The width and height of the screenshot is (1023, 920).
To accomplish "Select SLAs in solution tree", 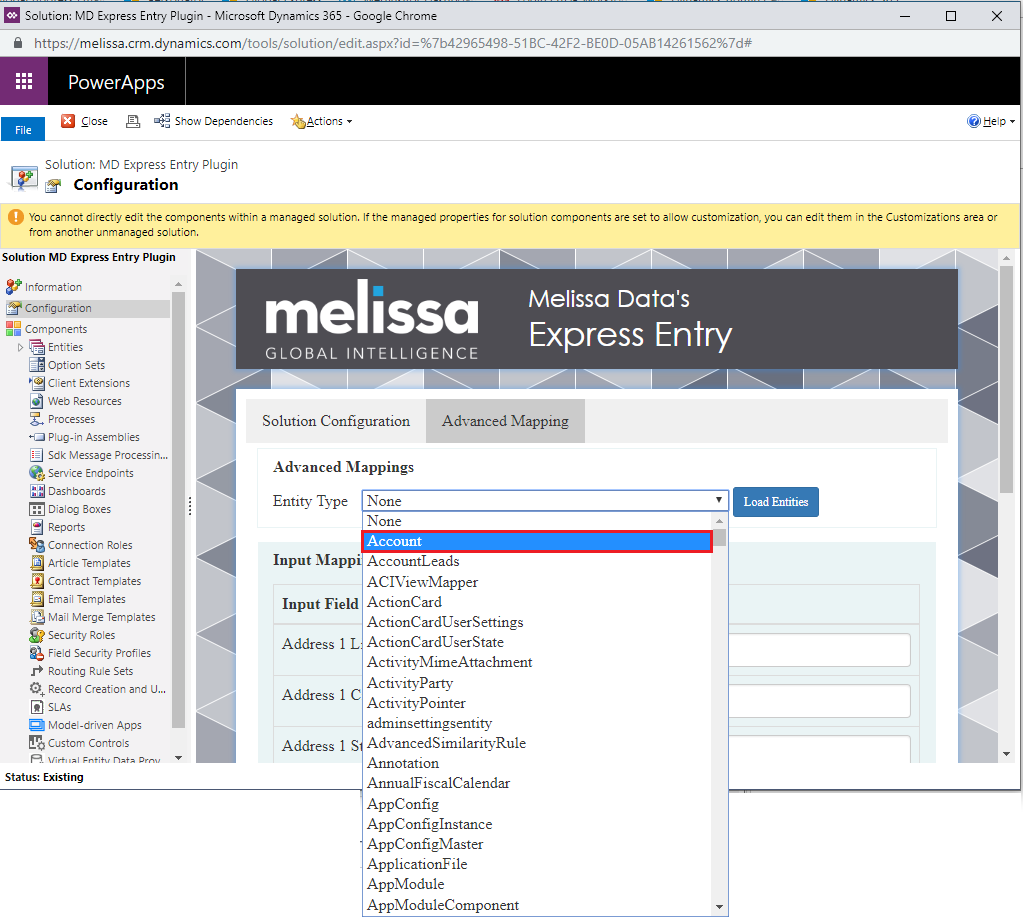I will [x=59, y=707].
